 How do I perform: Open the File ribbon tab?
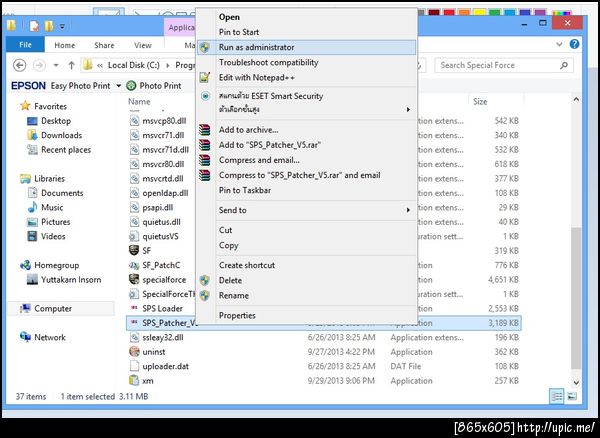25,45
